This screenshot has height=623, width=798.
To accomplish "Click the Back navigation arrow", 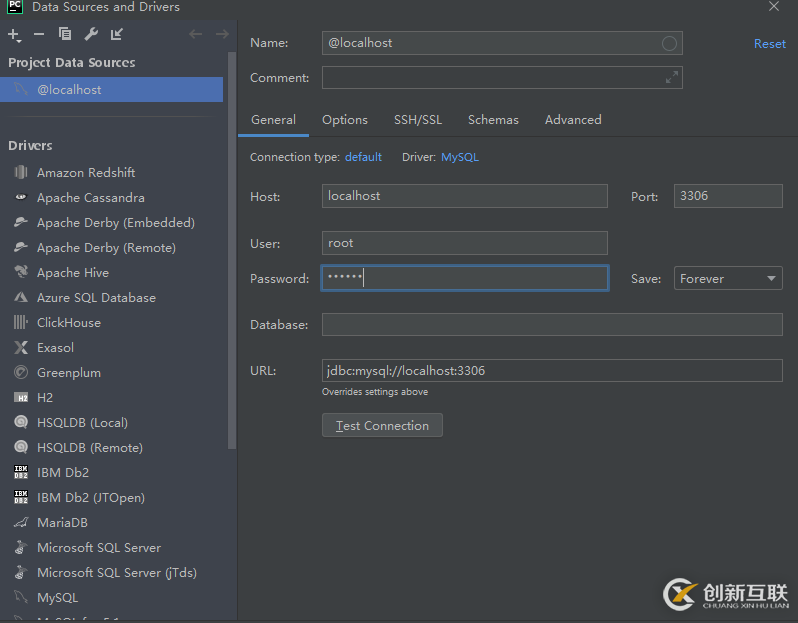I will pos(195,35).
